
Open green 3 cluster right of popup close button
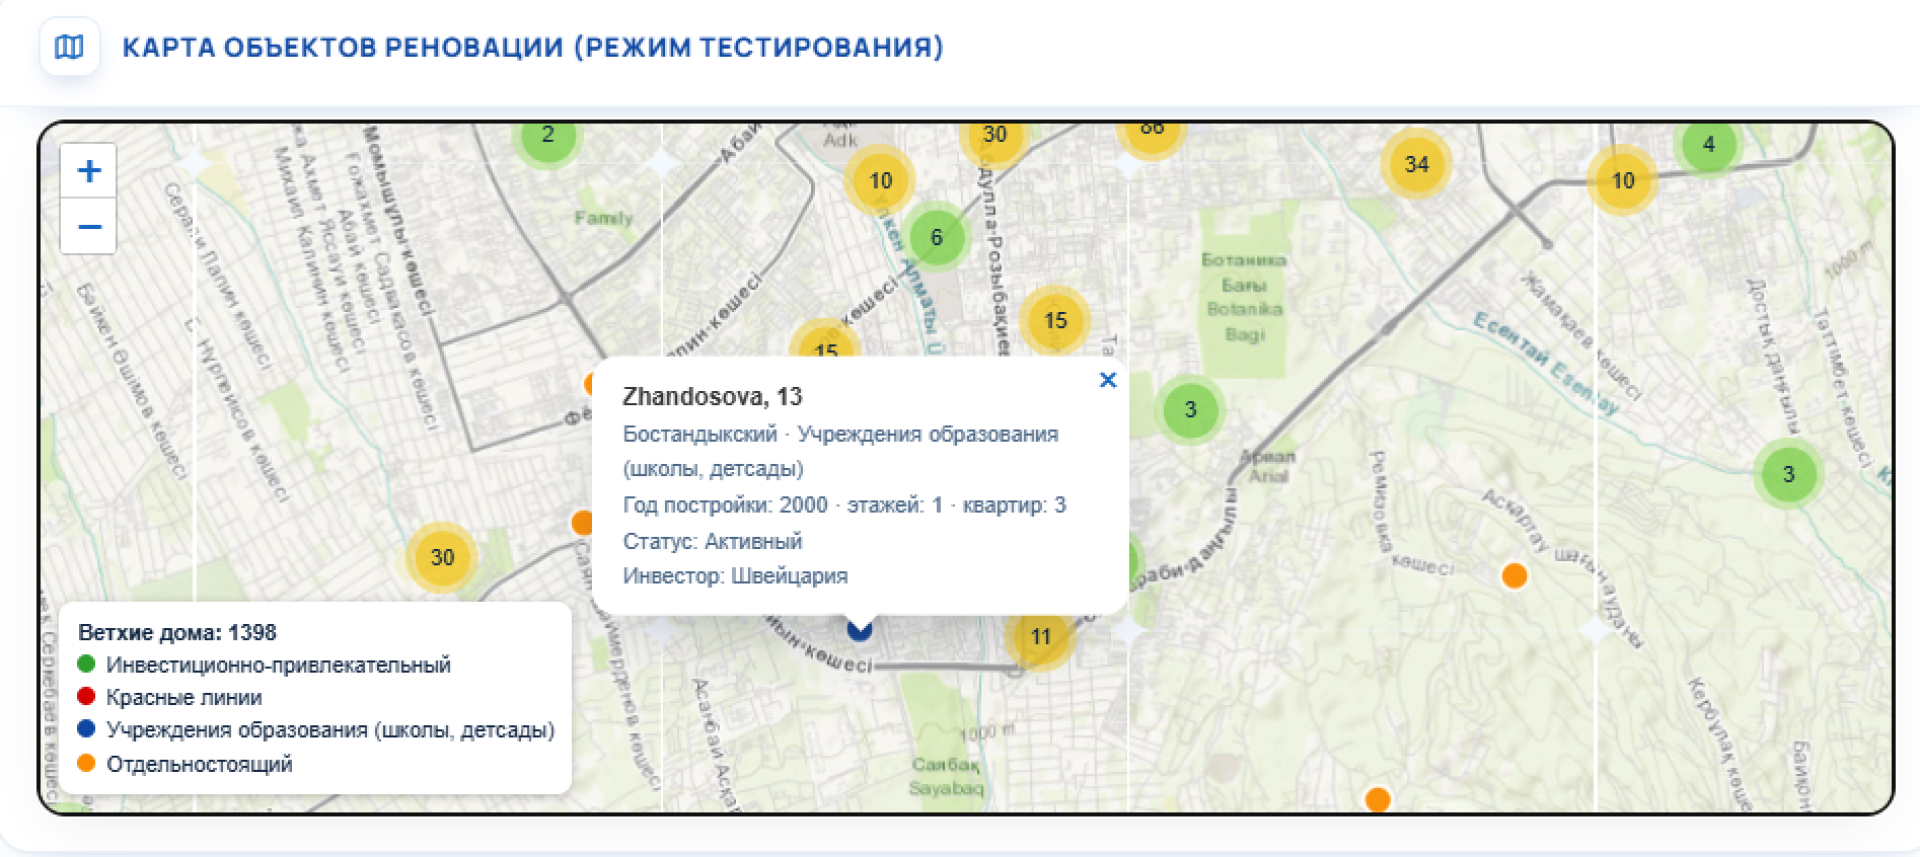pos(1190,409)
